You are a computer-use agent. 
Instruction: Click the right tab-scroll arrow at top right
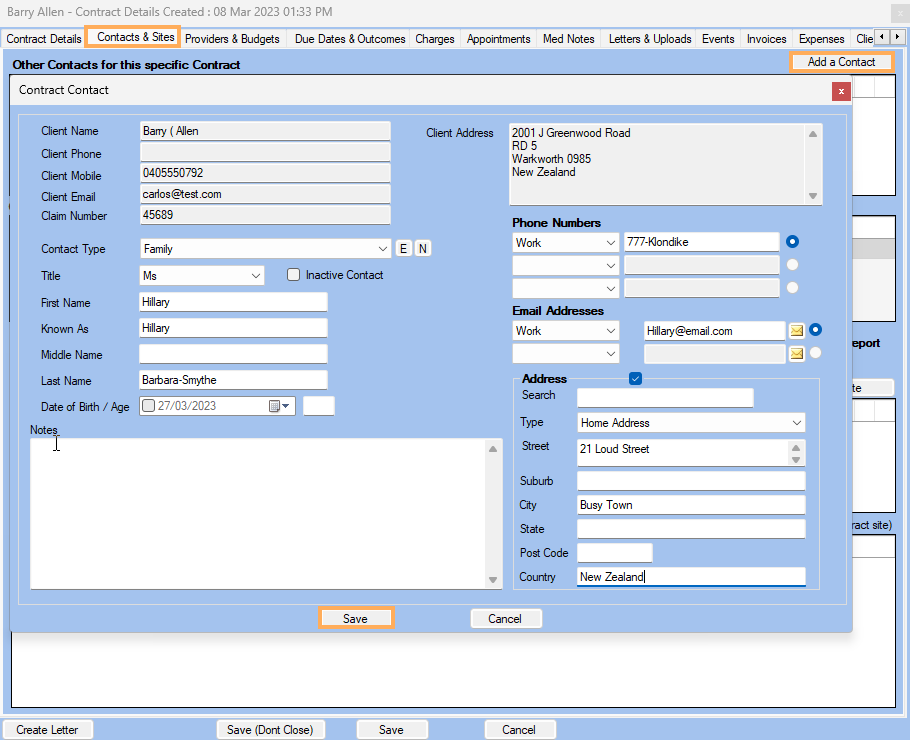point(899,38)
